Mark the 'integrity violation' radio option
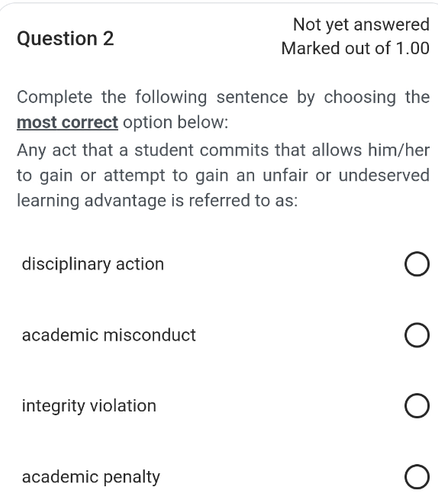This screenshot has width=438, height=500. click(x=417, y=406)
